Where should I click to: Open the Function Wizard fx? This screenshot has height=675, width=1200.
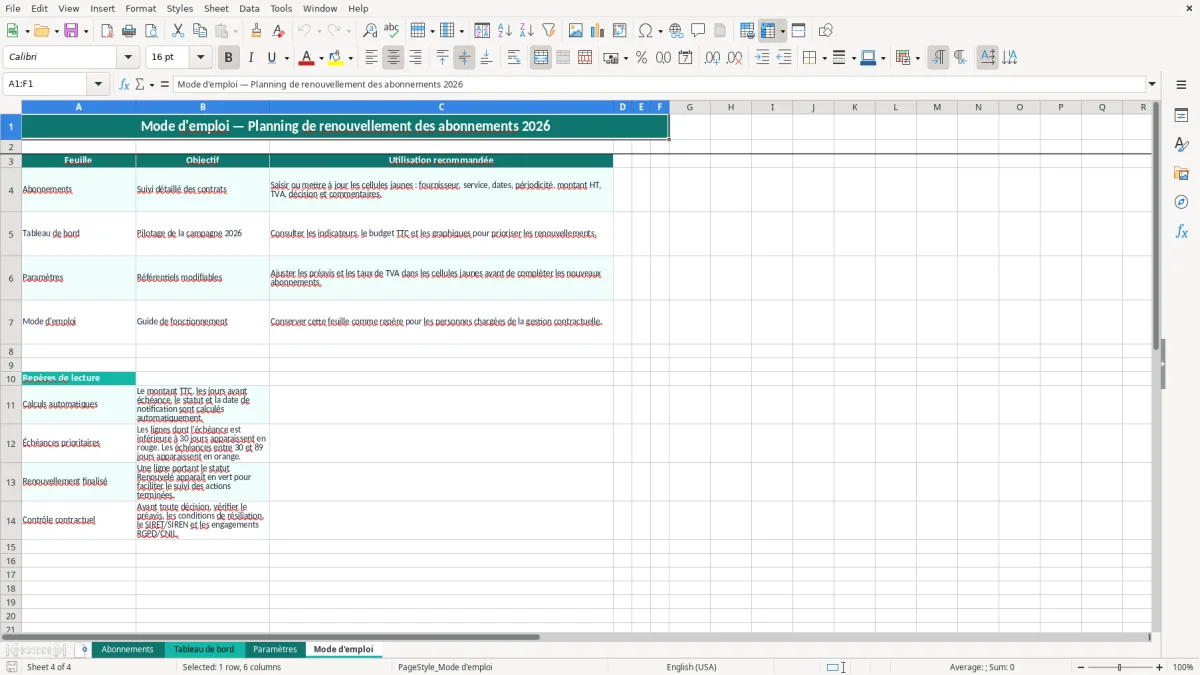pyautogui.click(x=125, y=84)
